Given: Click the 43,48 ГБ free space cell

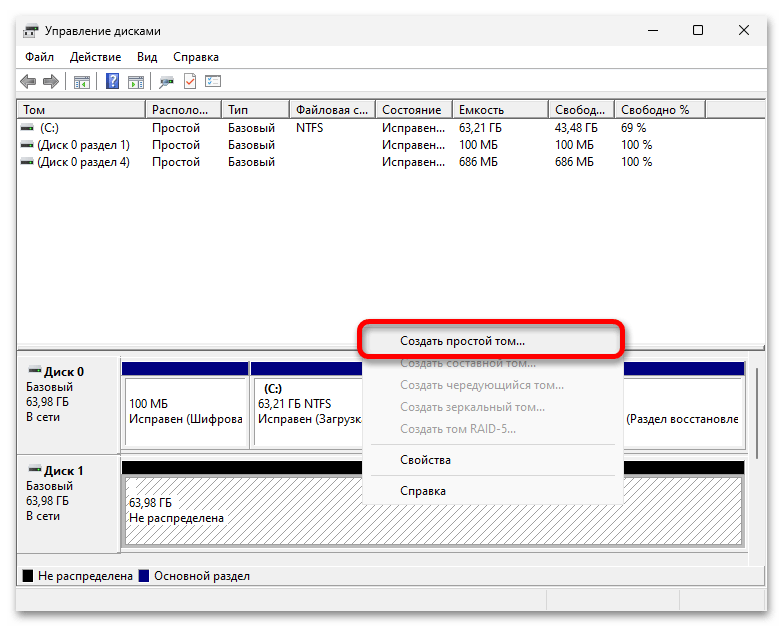Looking at the screenshot, I should (x=576, y=128).
